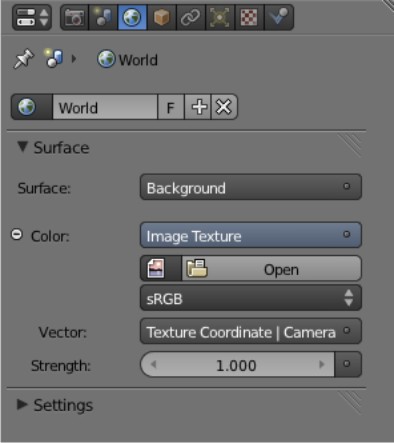Screen dimensions: 394x443
Task: Browse existing images to link
Action: (x=161, y=268)
